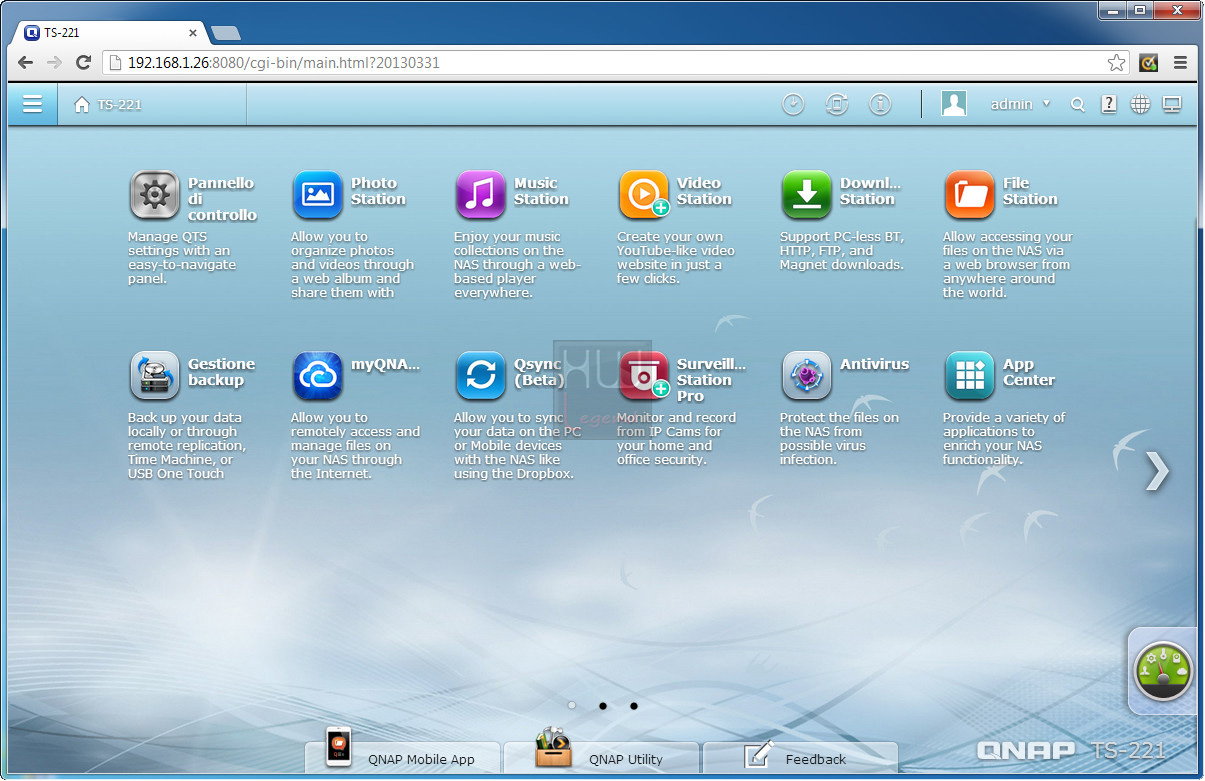Open the Antivirus icon
The image size is (1205, 781).
(807, 376)
